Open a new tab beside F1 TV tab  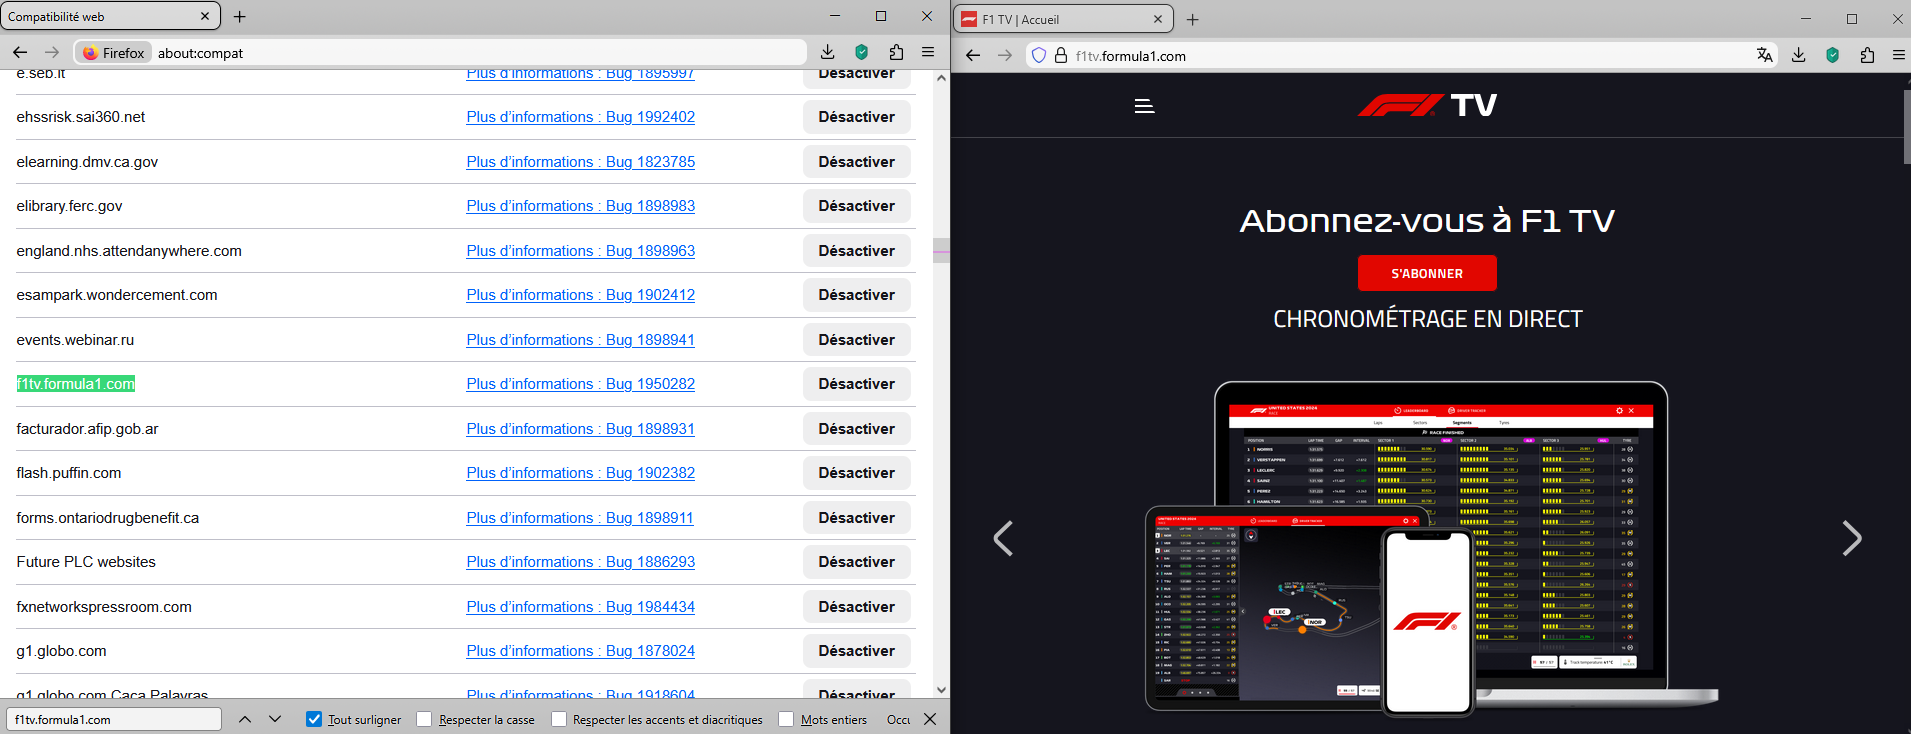coord(1192,19)
